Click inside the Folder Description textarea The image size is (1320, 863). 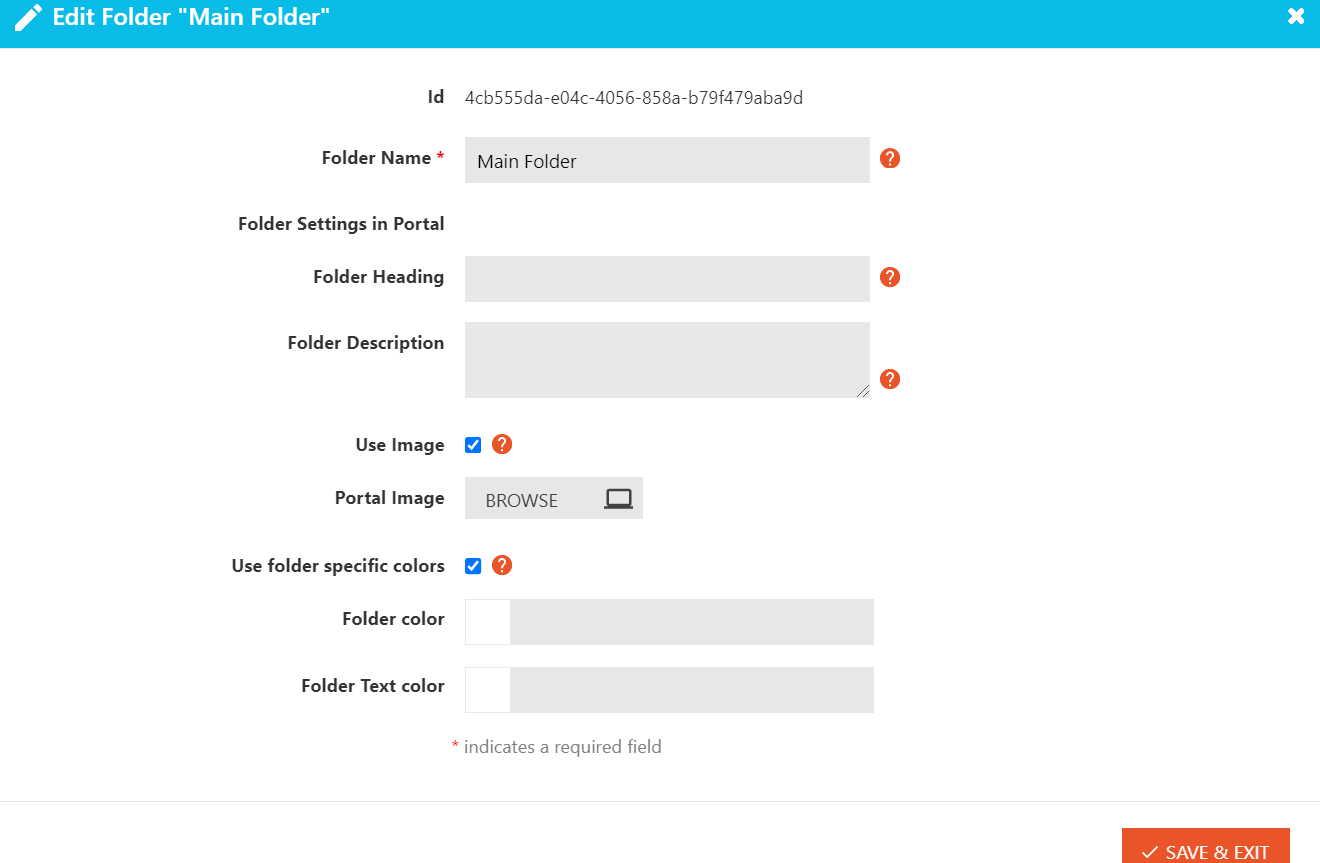667,360
